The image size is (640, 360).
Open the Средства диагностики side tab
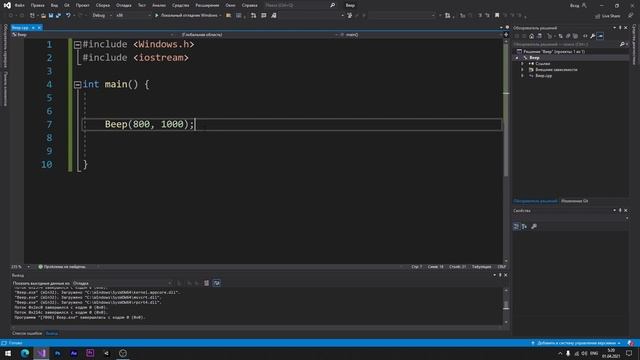tap(634, 44)
